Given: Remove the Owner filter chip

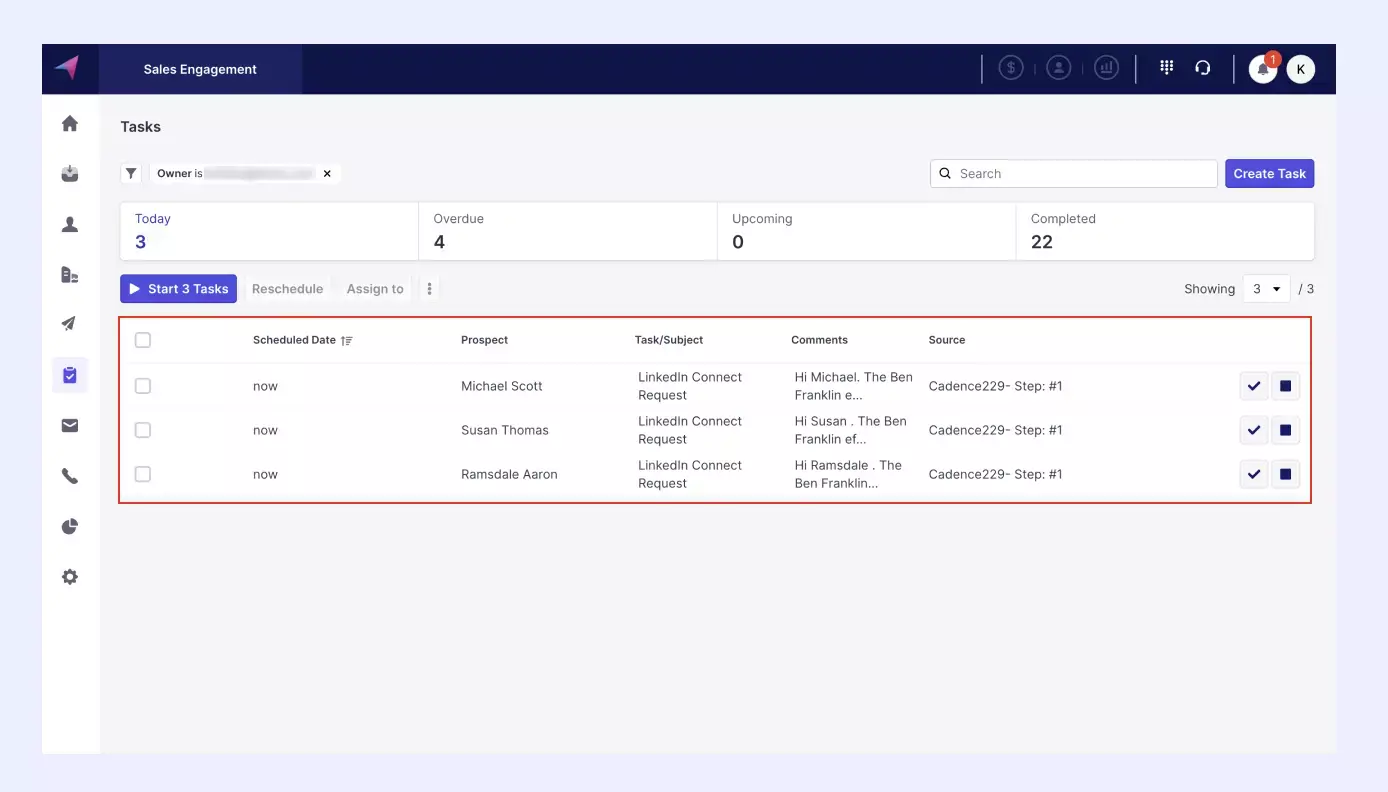Looking at the screenshot, I should pos(327,173).
